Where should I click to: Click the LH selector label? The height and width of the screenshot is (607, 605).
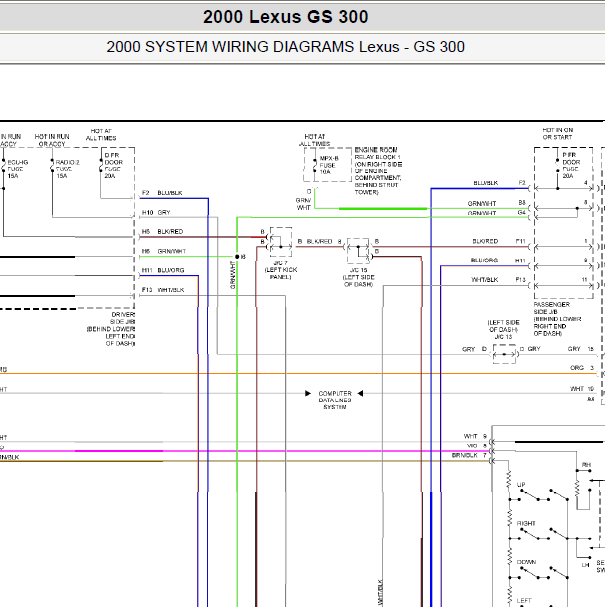(585, 565)
